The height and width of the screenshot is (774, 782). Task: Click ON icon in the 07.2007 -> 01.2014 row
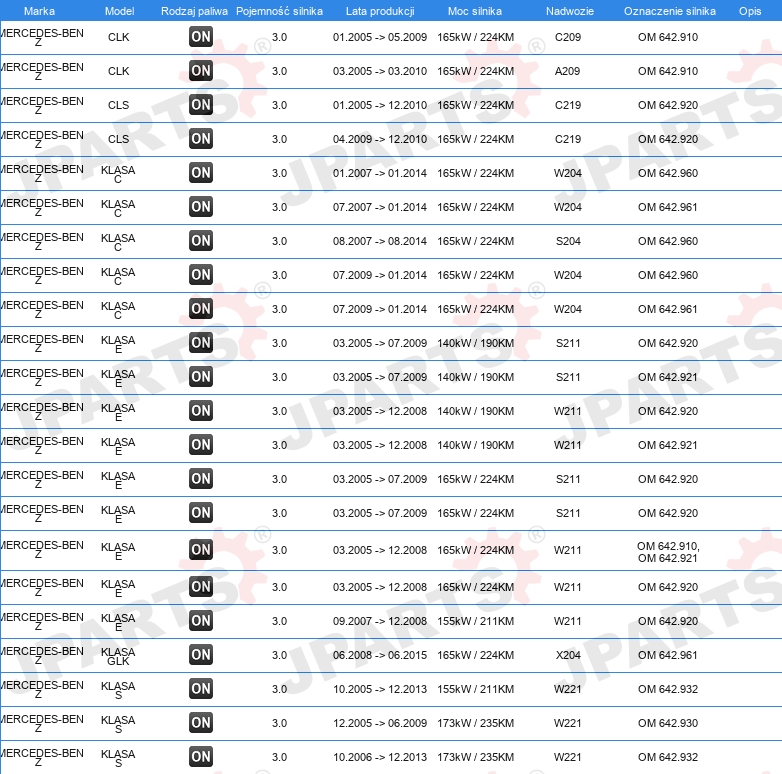tap(201, 207)
